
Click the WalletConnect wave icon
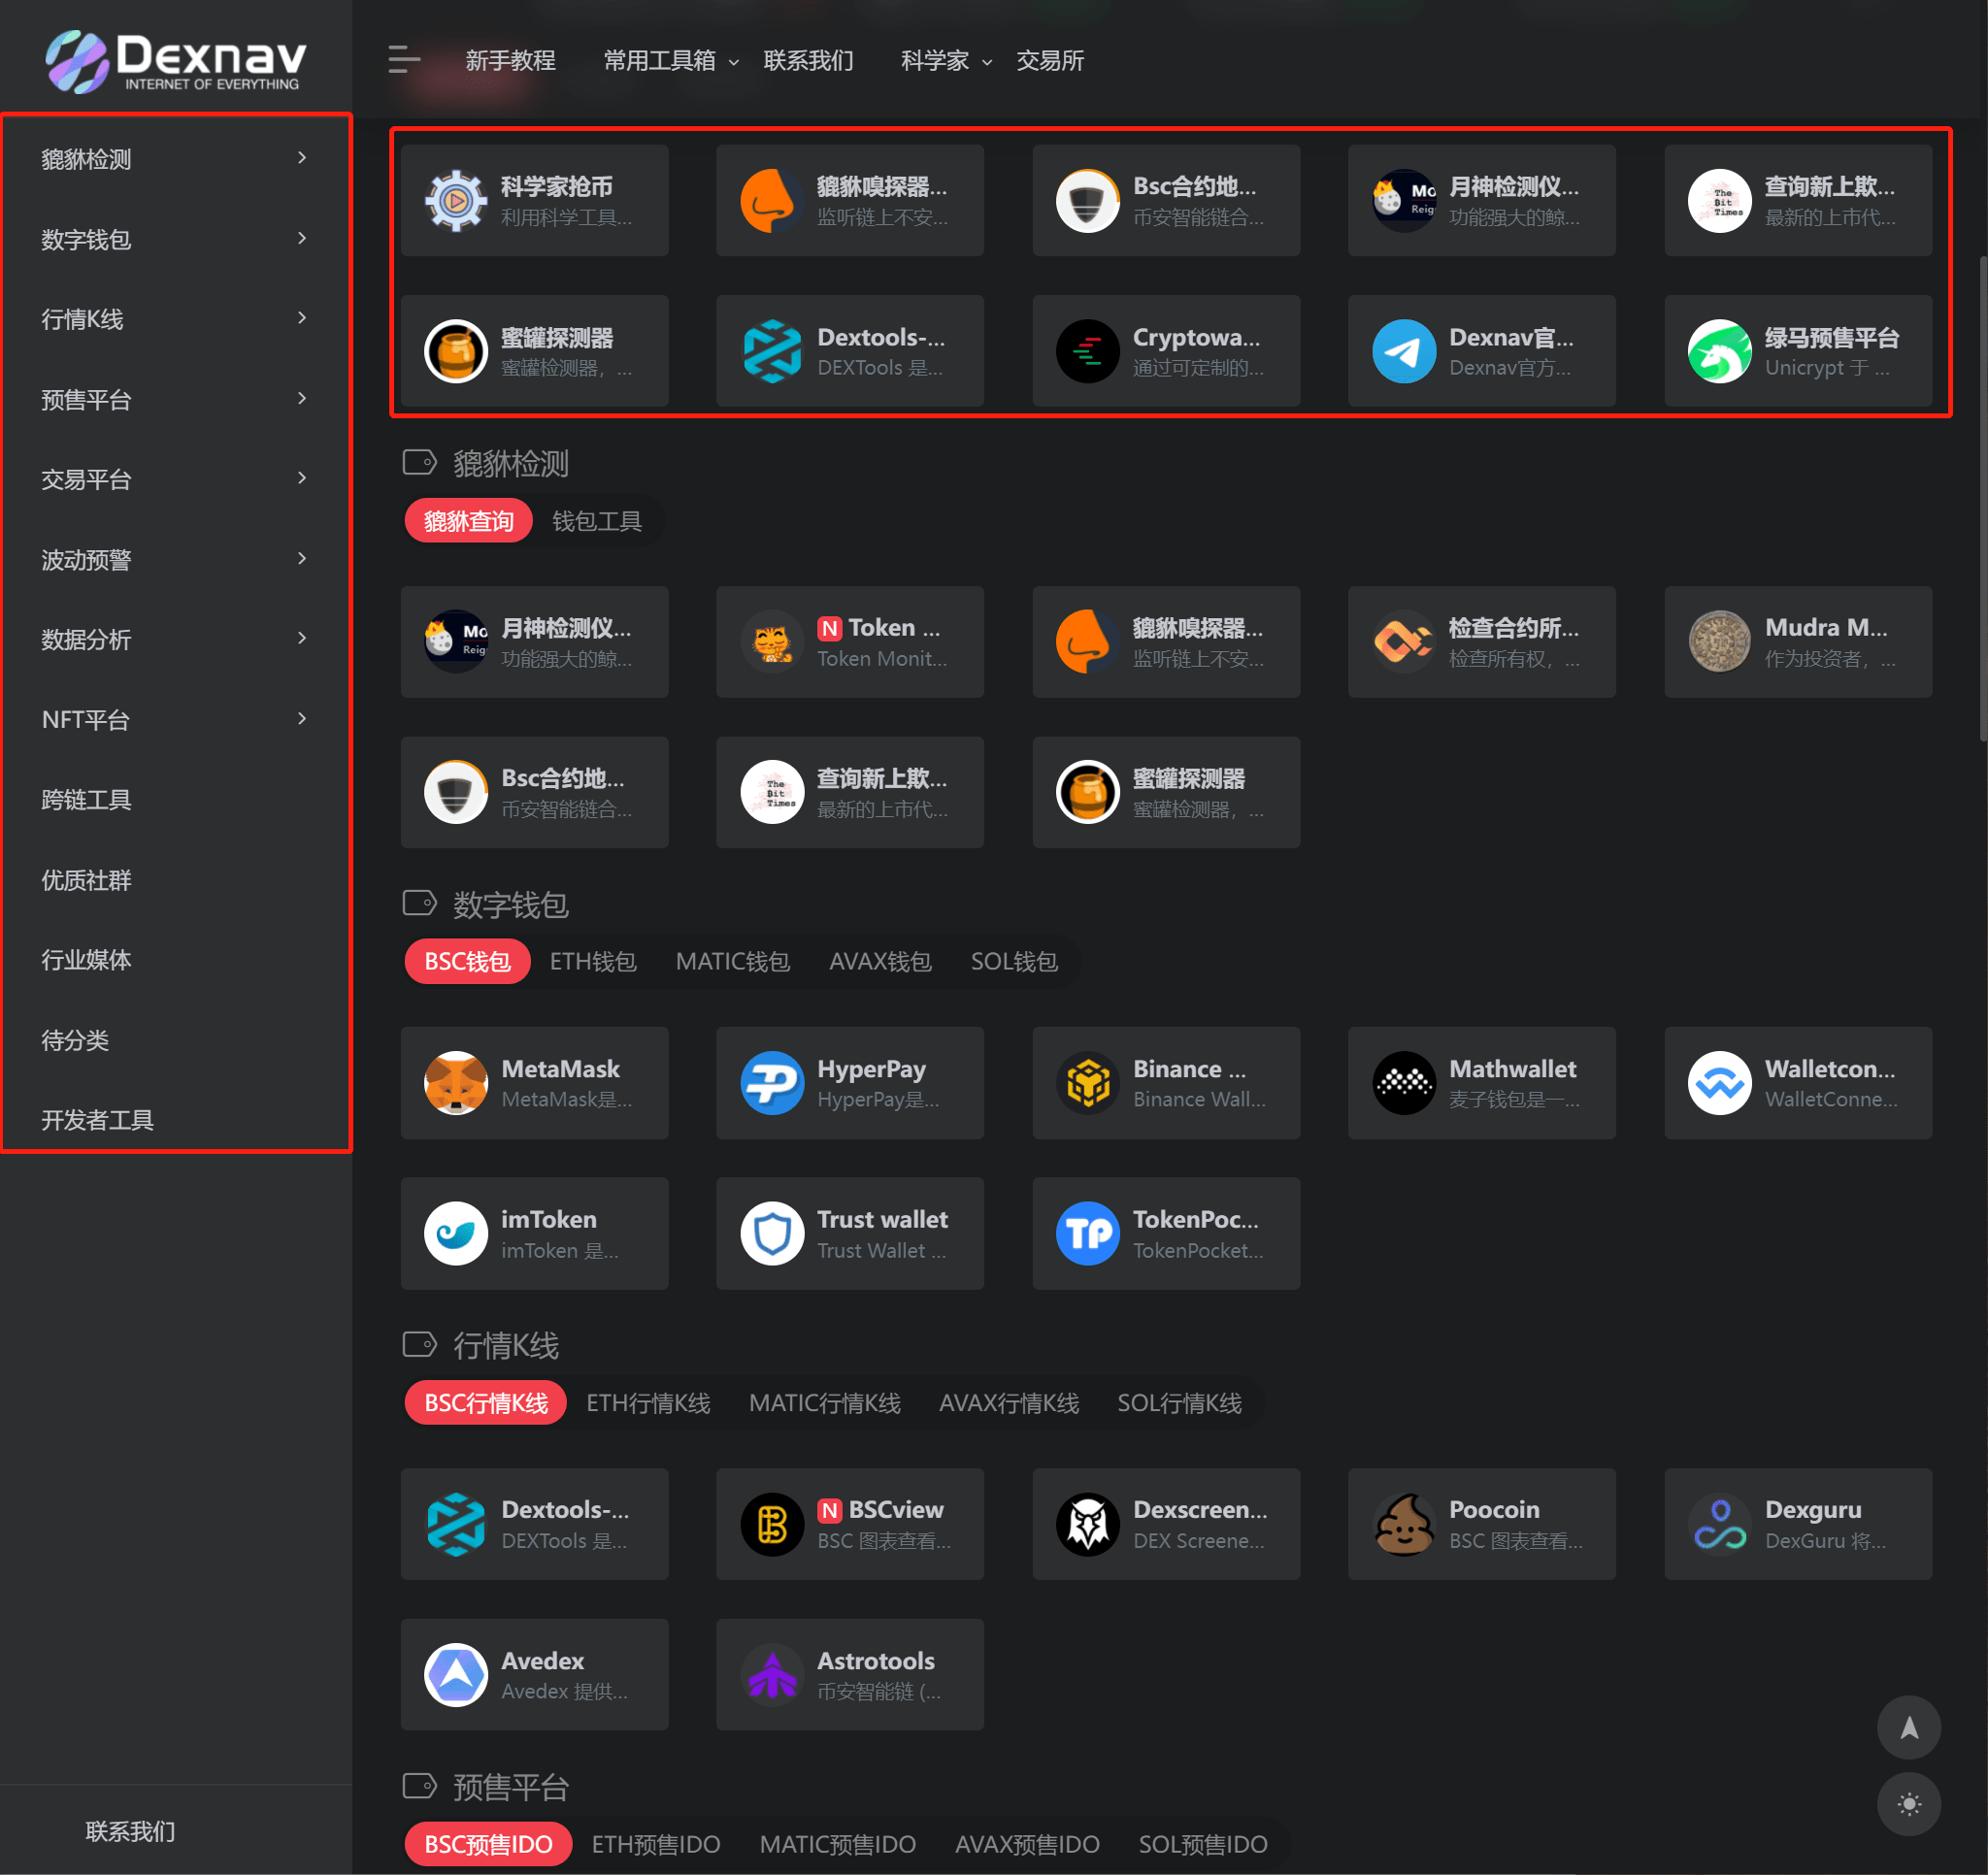point(1720,1083)
